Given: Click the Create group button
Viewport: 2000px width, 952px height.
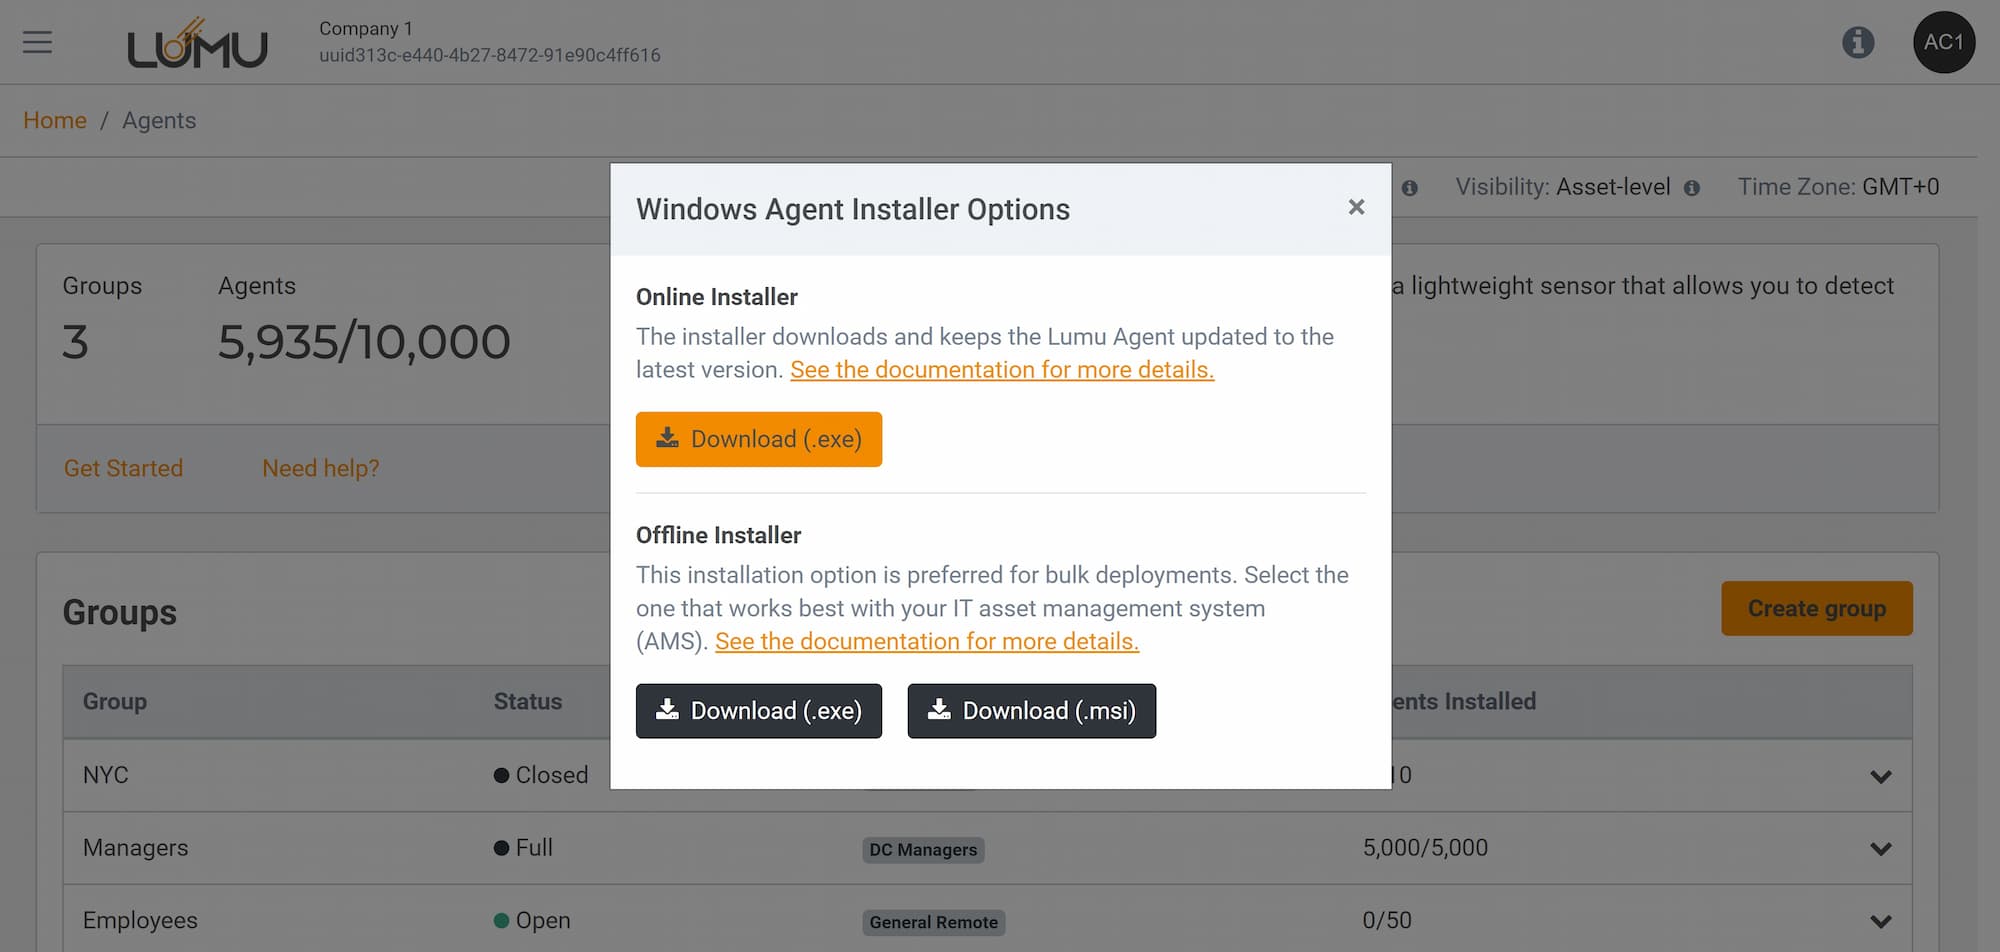Looking at the screenshot, I should [x=1816, y=608].
